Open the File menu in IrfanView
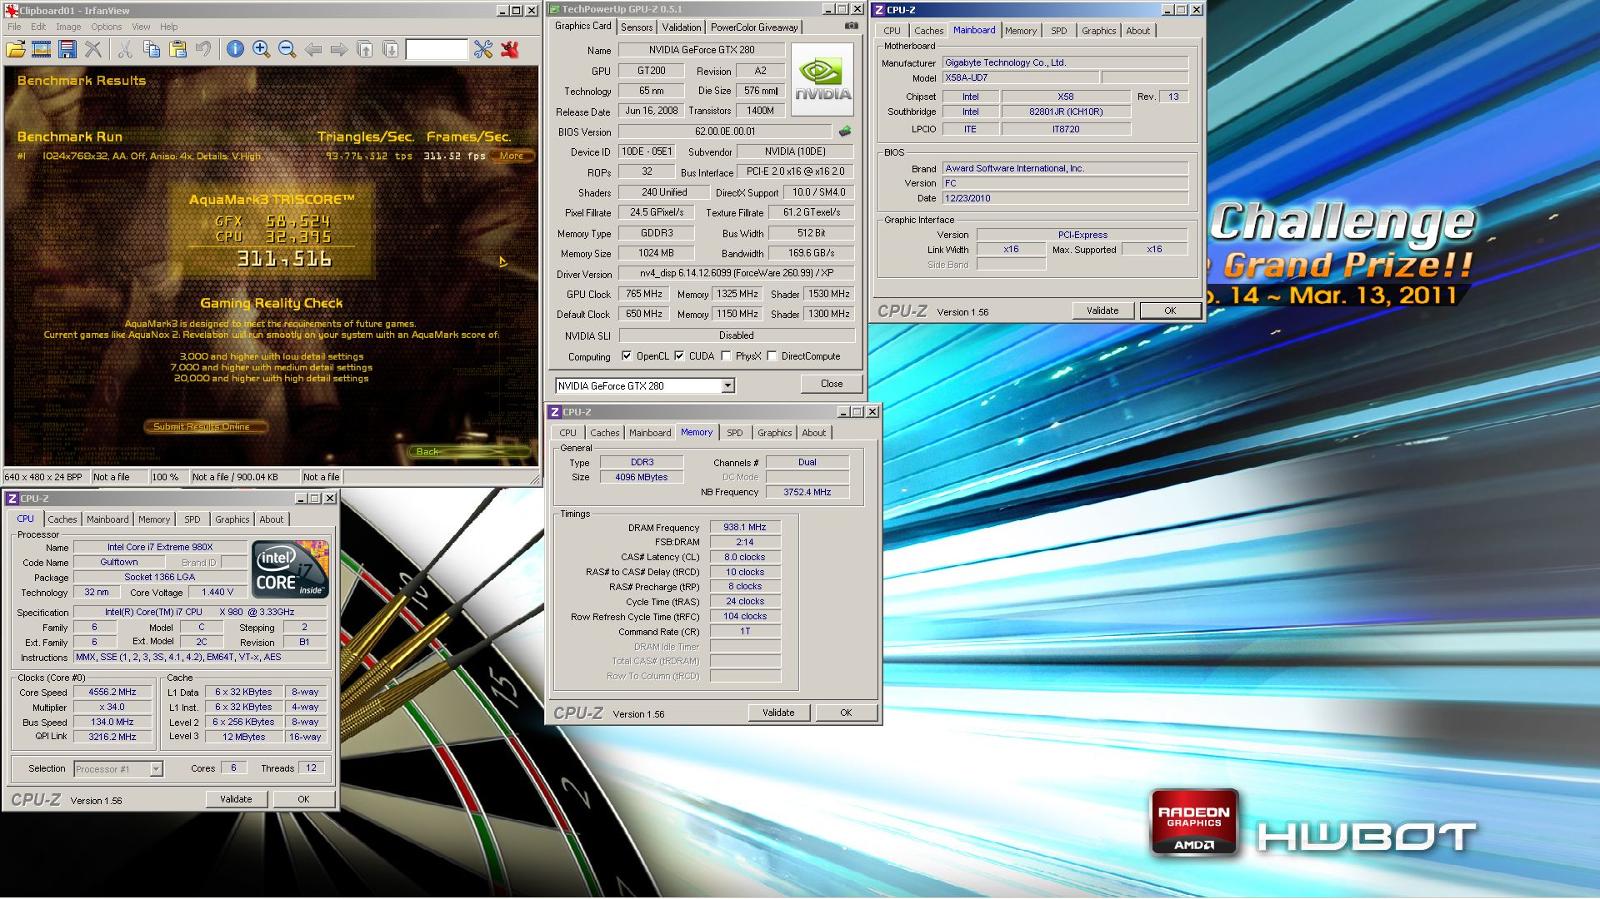This screenshot has width=1600, height=899. 14,27
